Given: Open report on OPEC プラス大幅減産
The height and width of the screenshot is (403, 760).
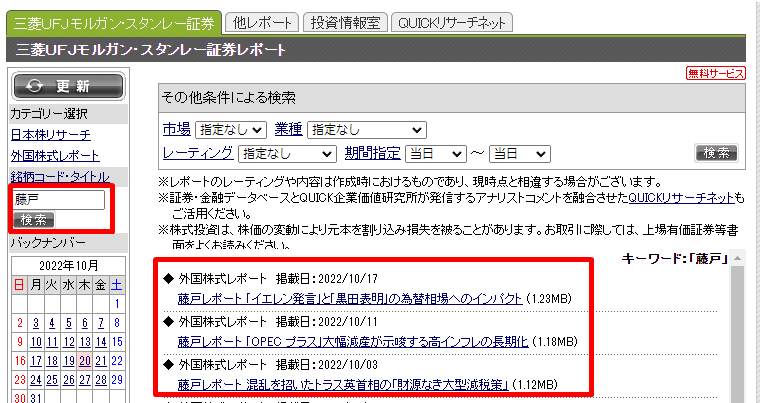Looking at the screenshot, I should click(353, 342).
